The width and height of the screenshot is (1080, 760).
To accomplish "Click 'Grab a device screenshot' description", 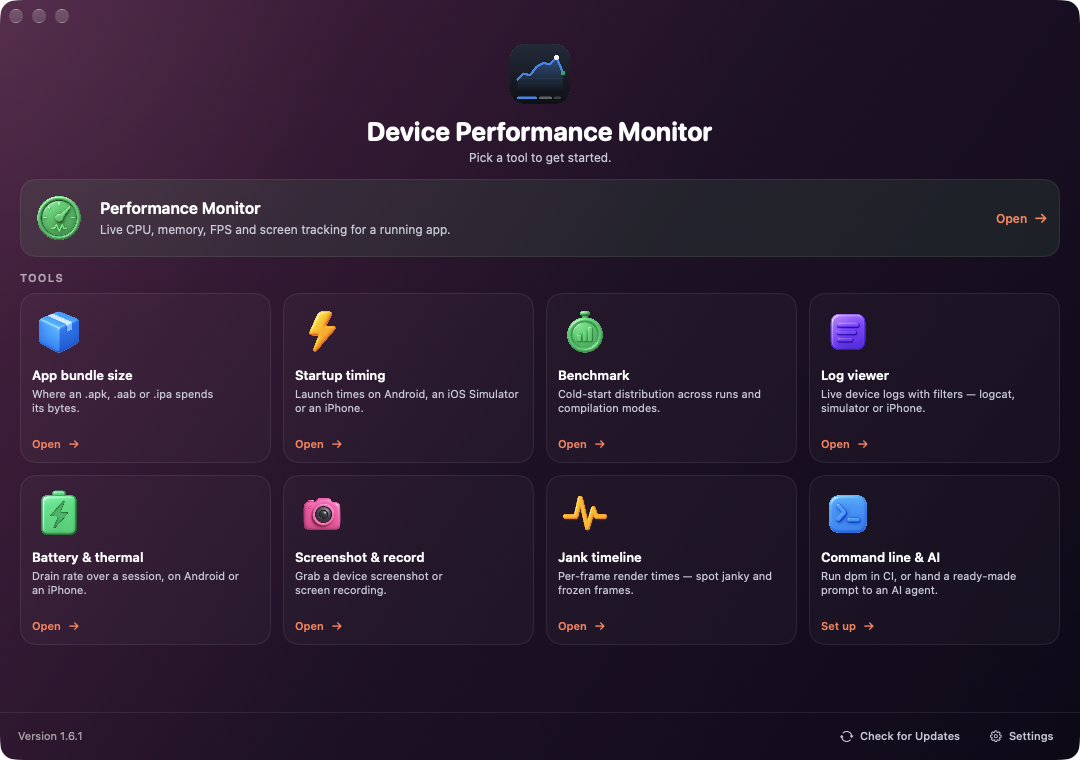I will [368, 583].
